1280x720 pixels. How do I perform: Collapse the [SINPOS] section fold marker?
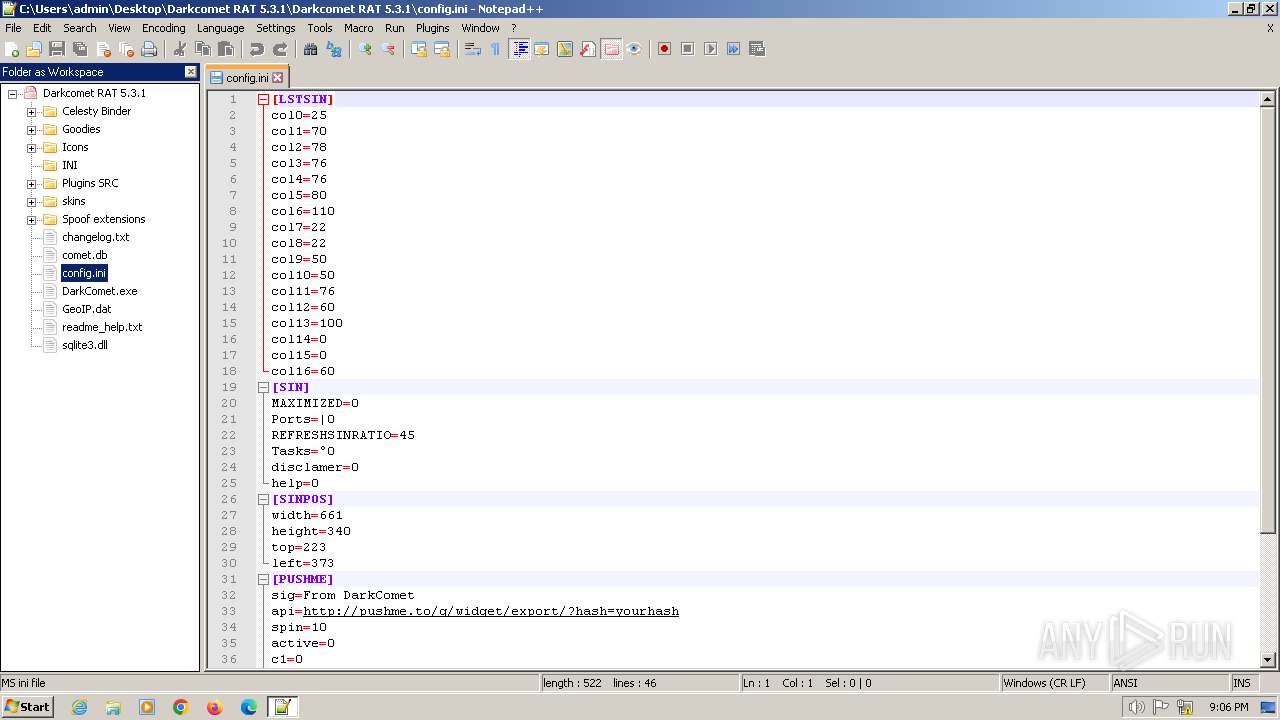pos(264,499)
